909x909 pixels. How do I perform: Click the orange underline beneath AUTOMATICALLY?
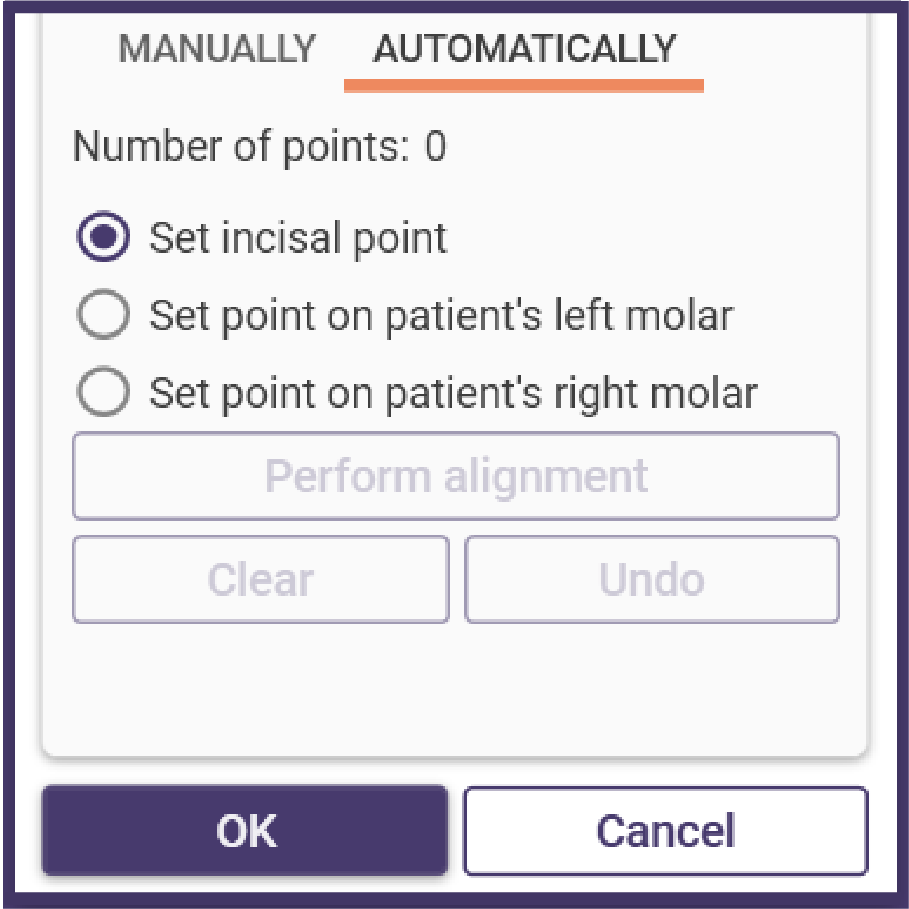pos(524,86)
